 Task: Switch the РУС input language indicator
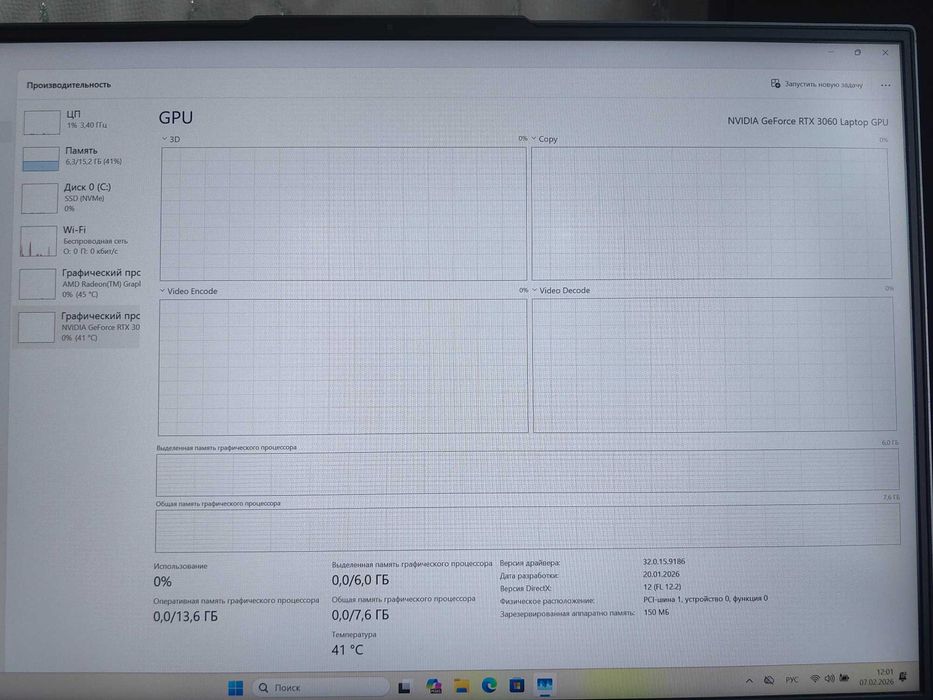[791, 680]
